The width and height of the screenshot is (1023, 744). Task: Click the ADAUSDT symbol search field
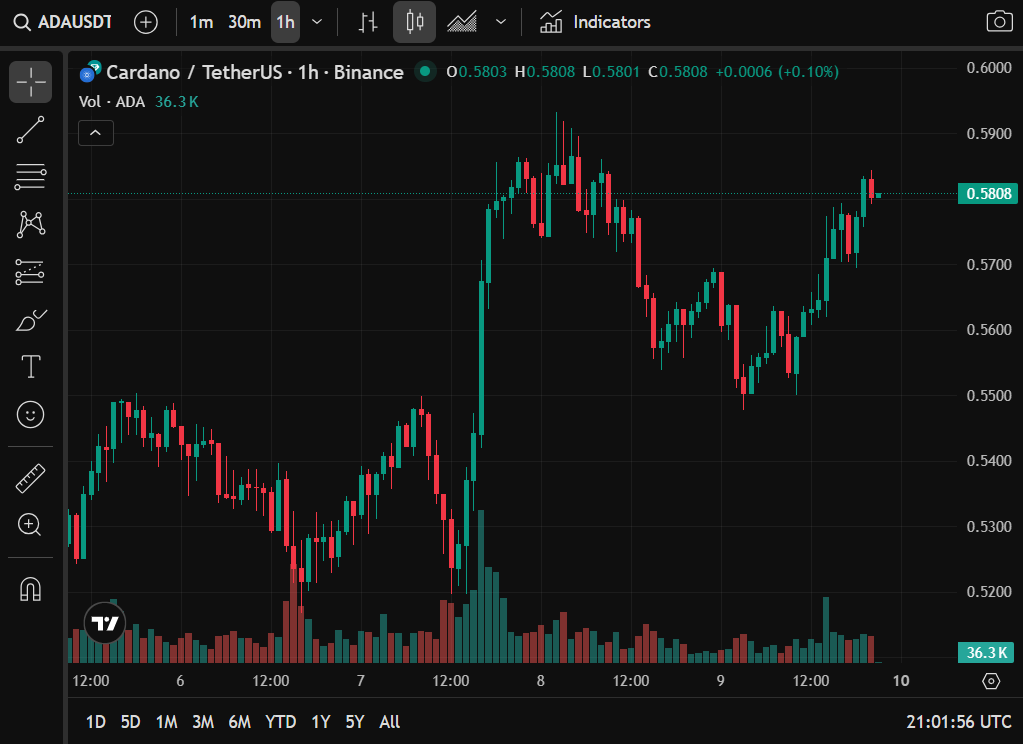(x=64, y=22)
